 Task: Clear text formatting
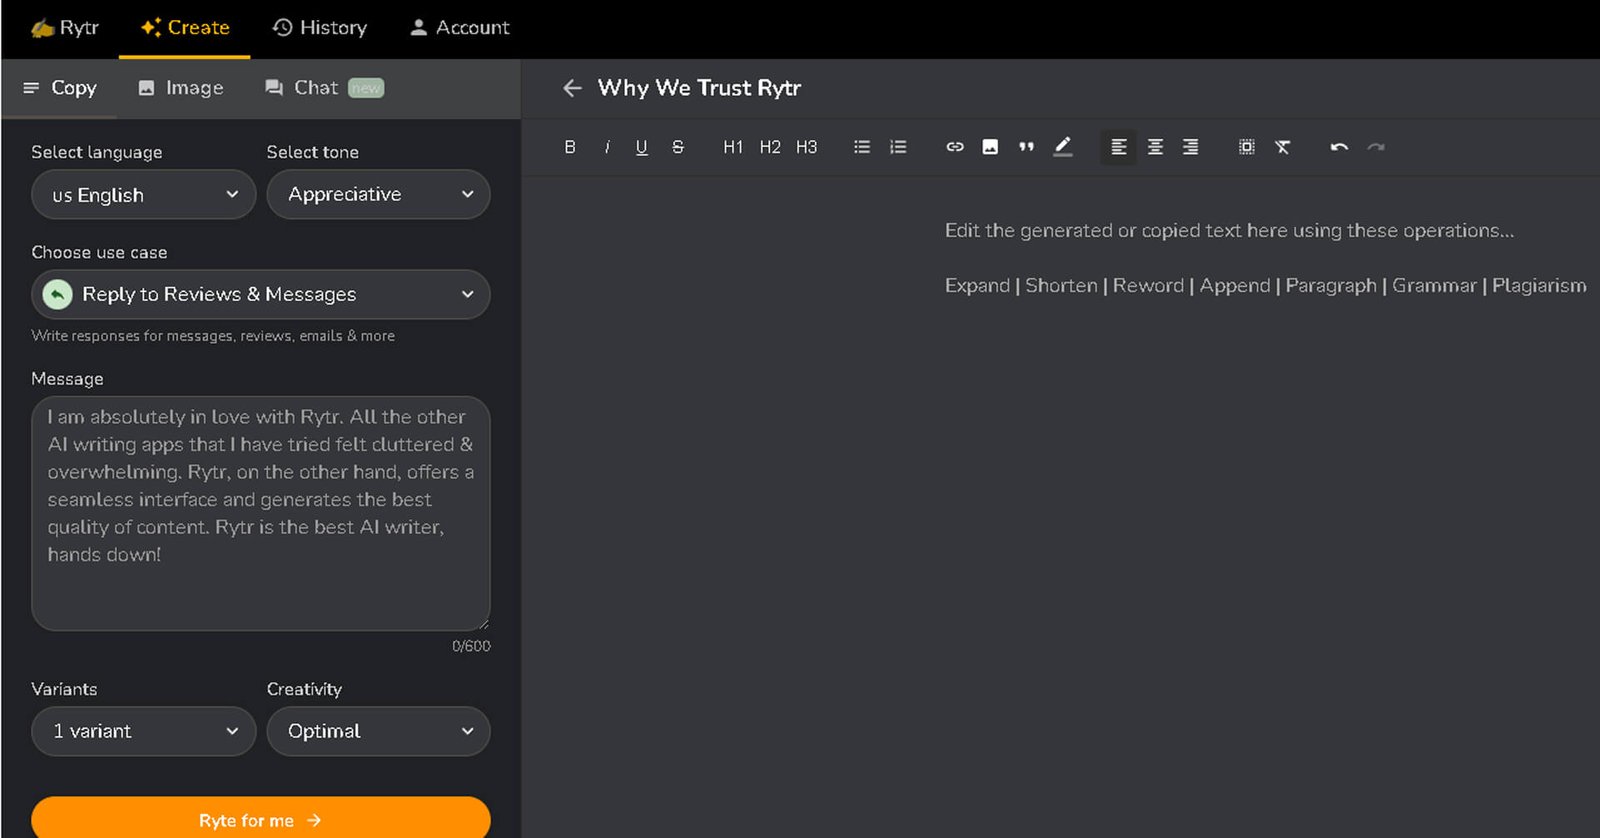(1283, 147)
